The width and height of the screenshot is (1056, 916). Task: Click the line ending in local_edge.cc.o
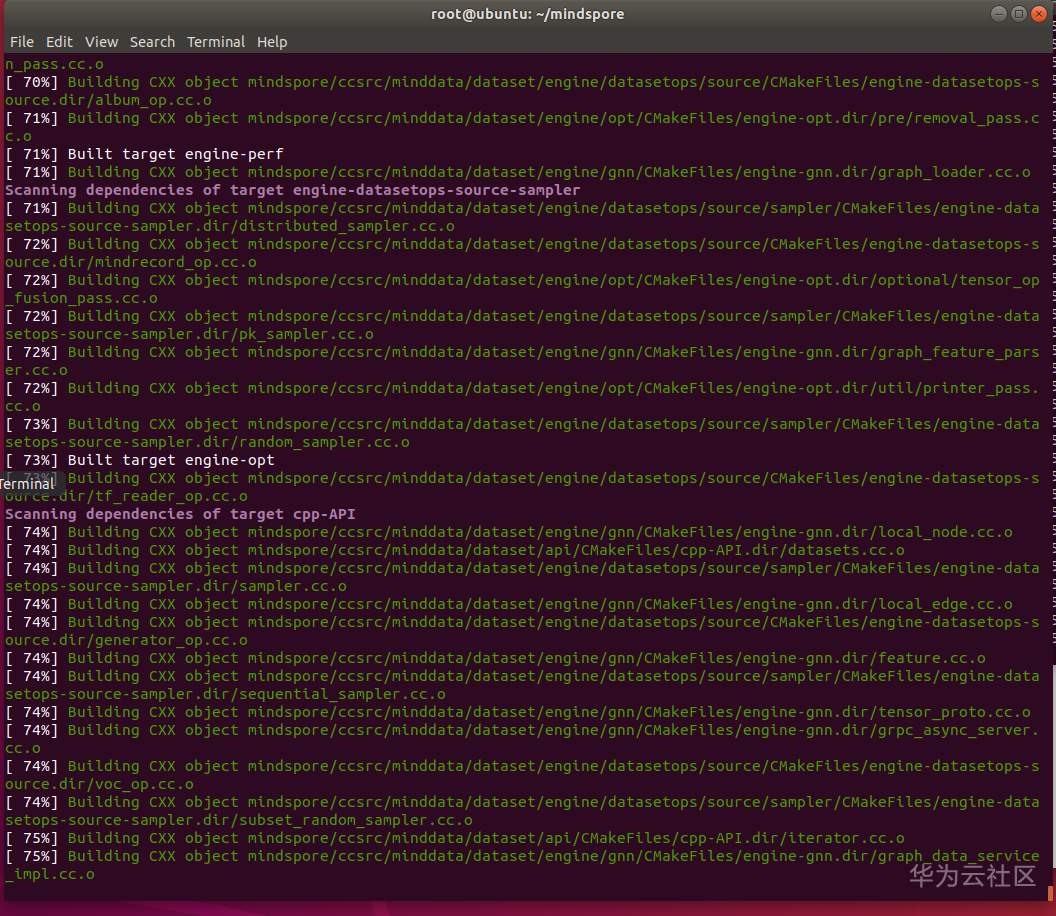click(x=509, y=604)
